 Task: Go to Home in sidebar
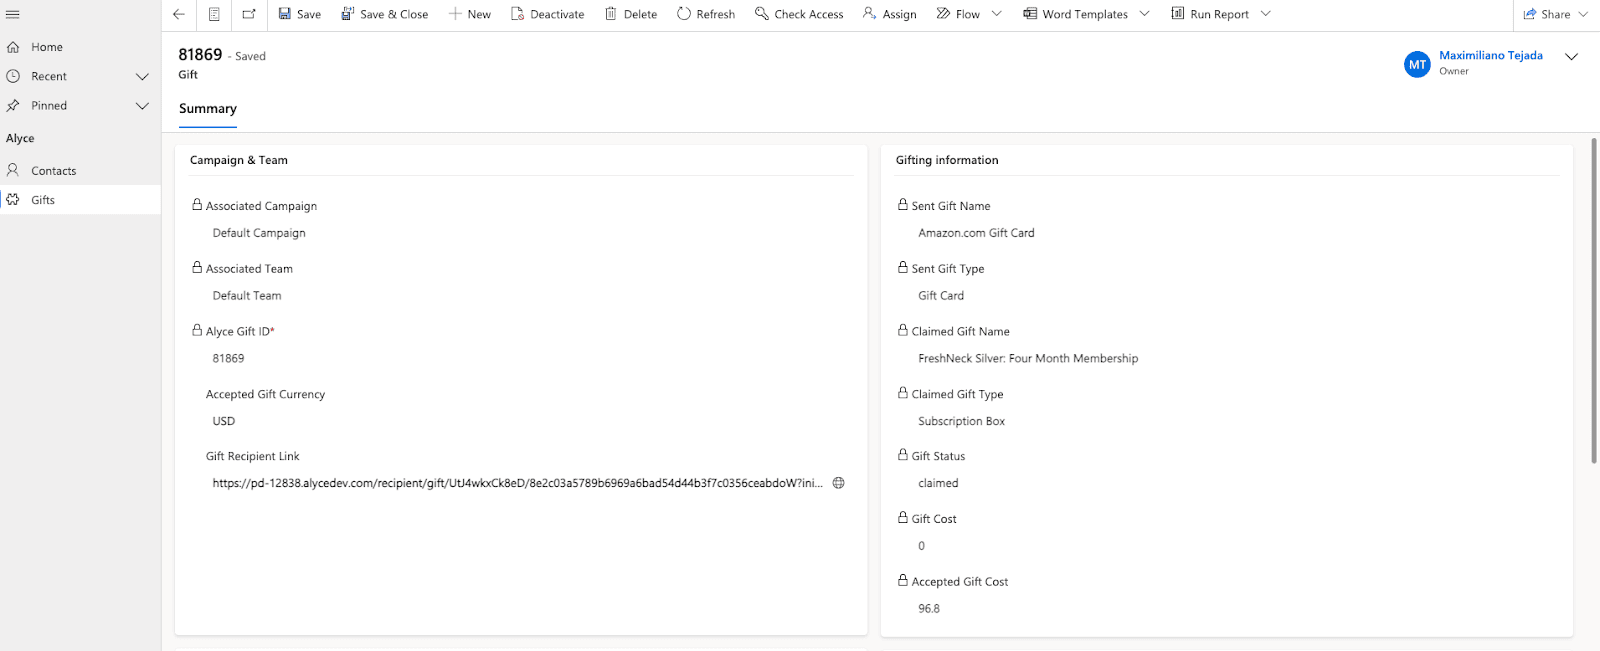80,47
